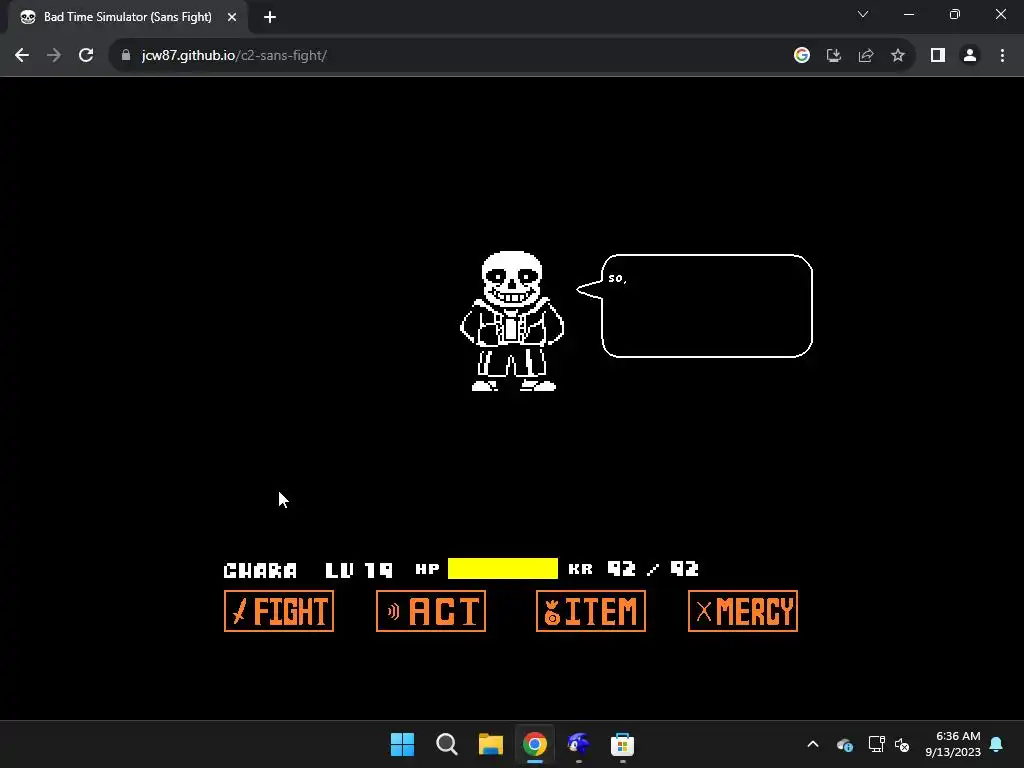
Task: Minimize the Chrome window
Action: [909, 14]
